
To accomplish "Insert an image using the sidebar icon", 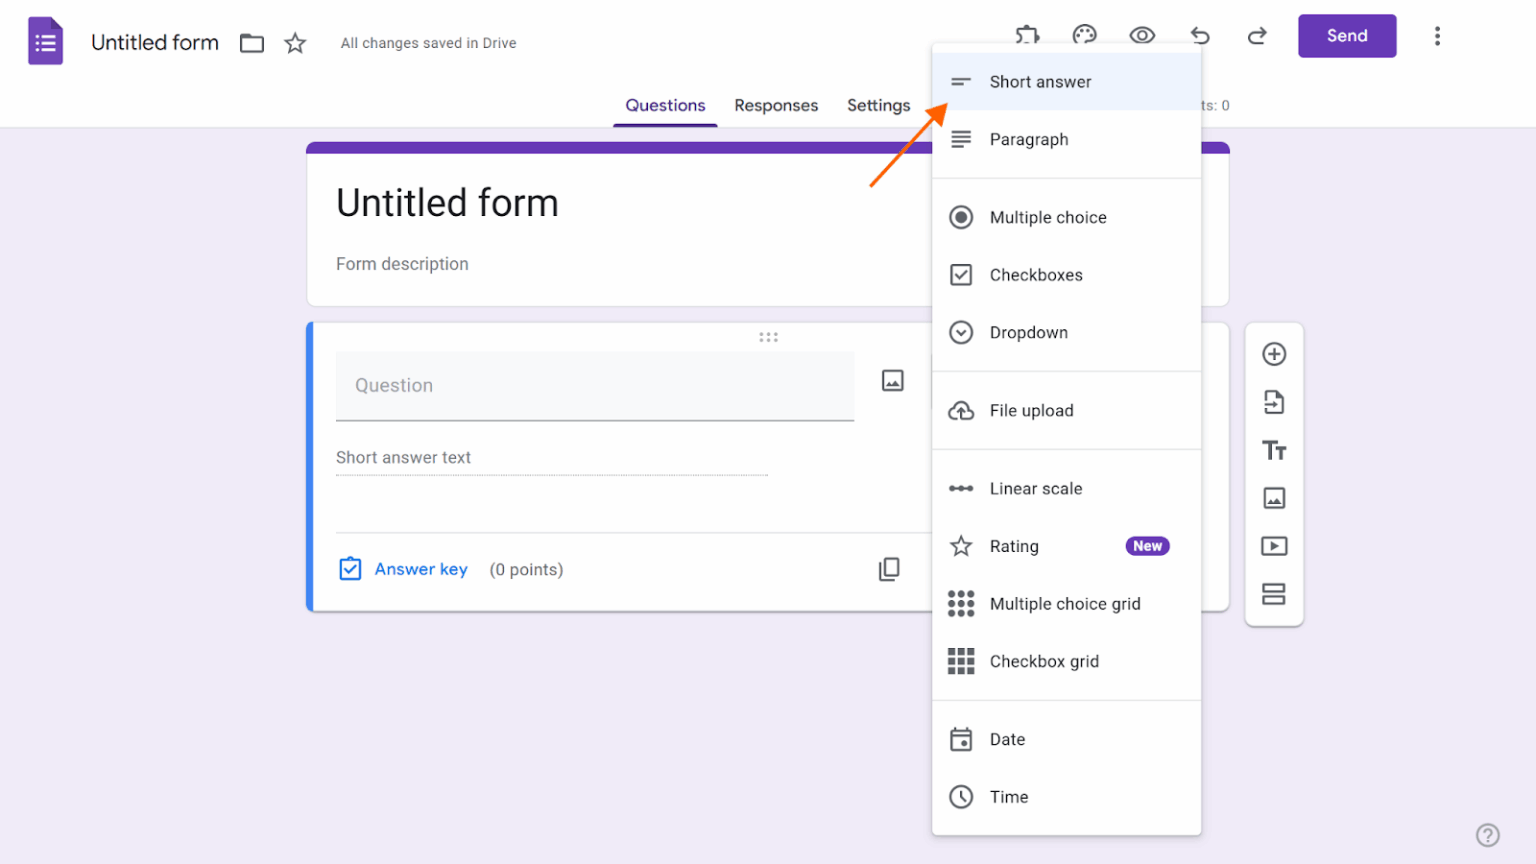I will tap(1274, 497).
